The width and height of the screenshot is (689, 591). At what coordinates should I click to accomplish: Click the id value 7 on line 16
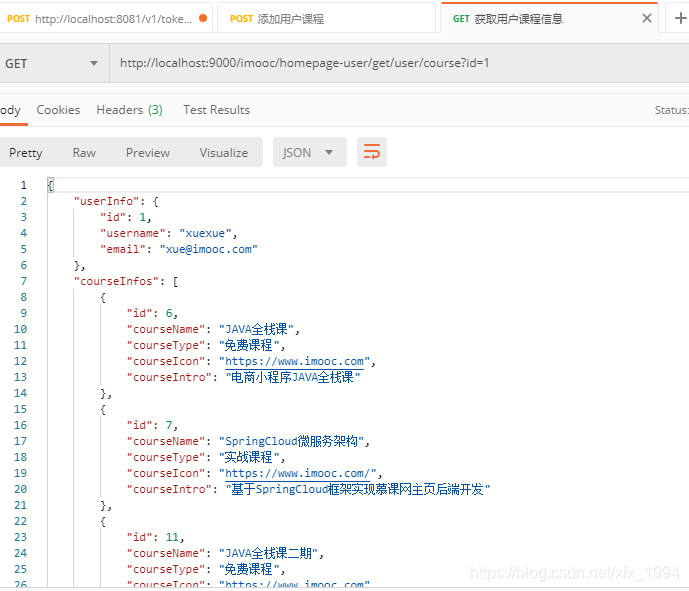click(169, 425)
